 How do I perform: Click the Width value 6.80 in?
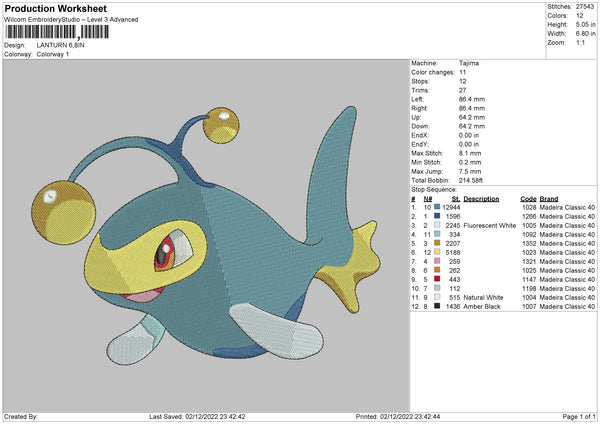[x=585, y=34]
